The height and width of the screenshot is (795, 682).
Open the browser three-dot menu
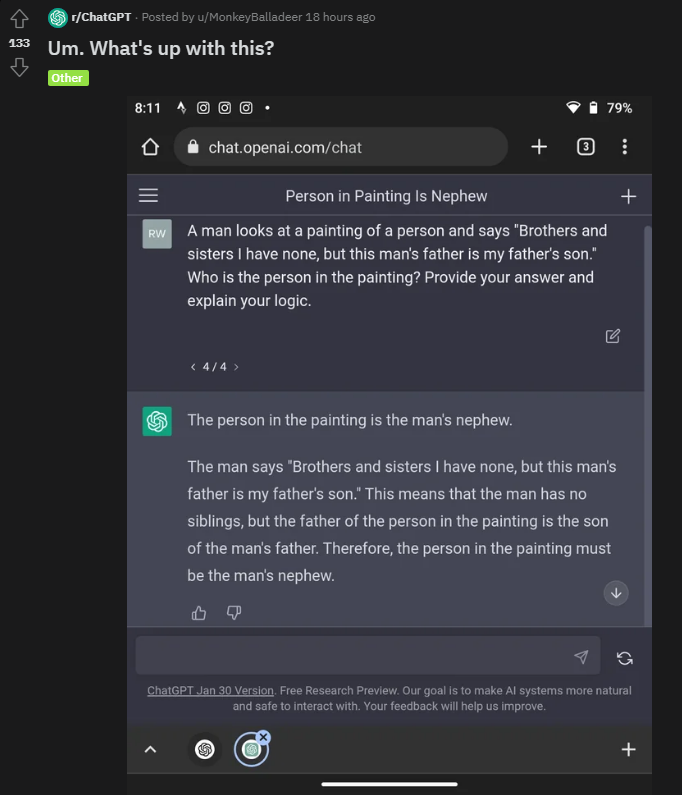click(x=625, y=147)
